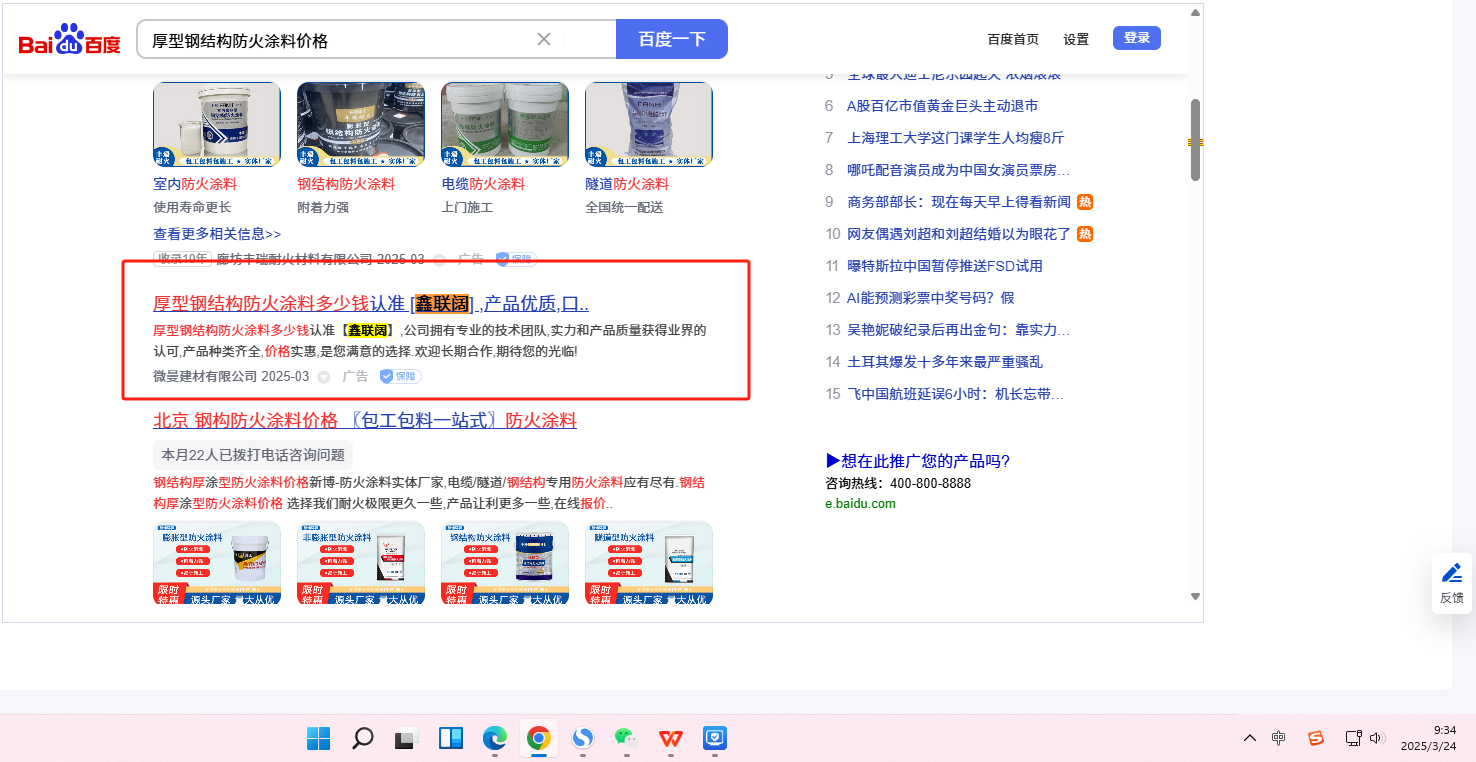Open hot search 商务部部长：现在每天早上得看新闻
The width and height of the screenshot is (1476, 762).
pos(959,202)
